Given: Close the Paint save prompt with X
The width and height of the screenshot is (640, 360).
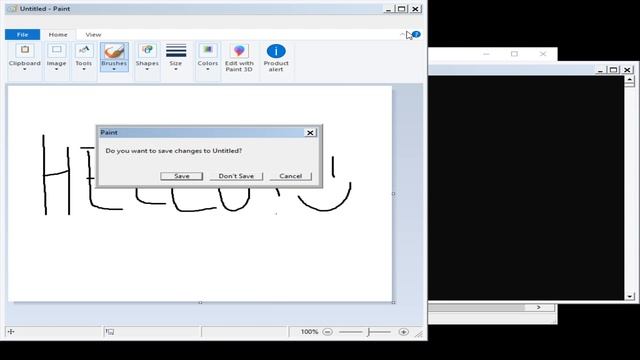Looking at the screenshot, I should pos(310,133).
